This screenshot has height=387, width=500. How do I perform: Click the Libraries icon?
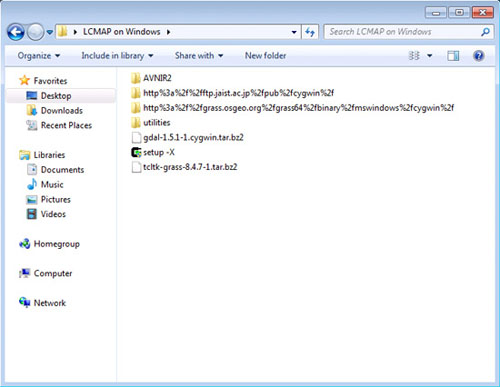tap(24, 155)
